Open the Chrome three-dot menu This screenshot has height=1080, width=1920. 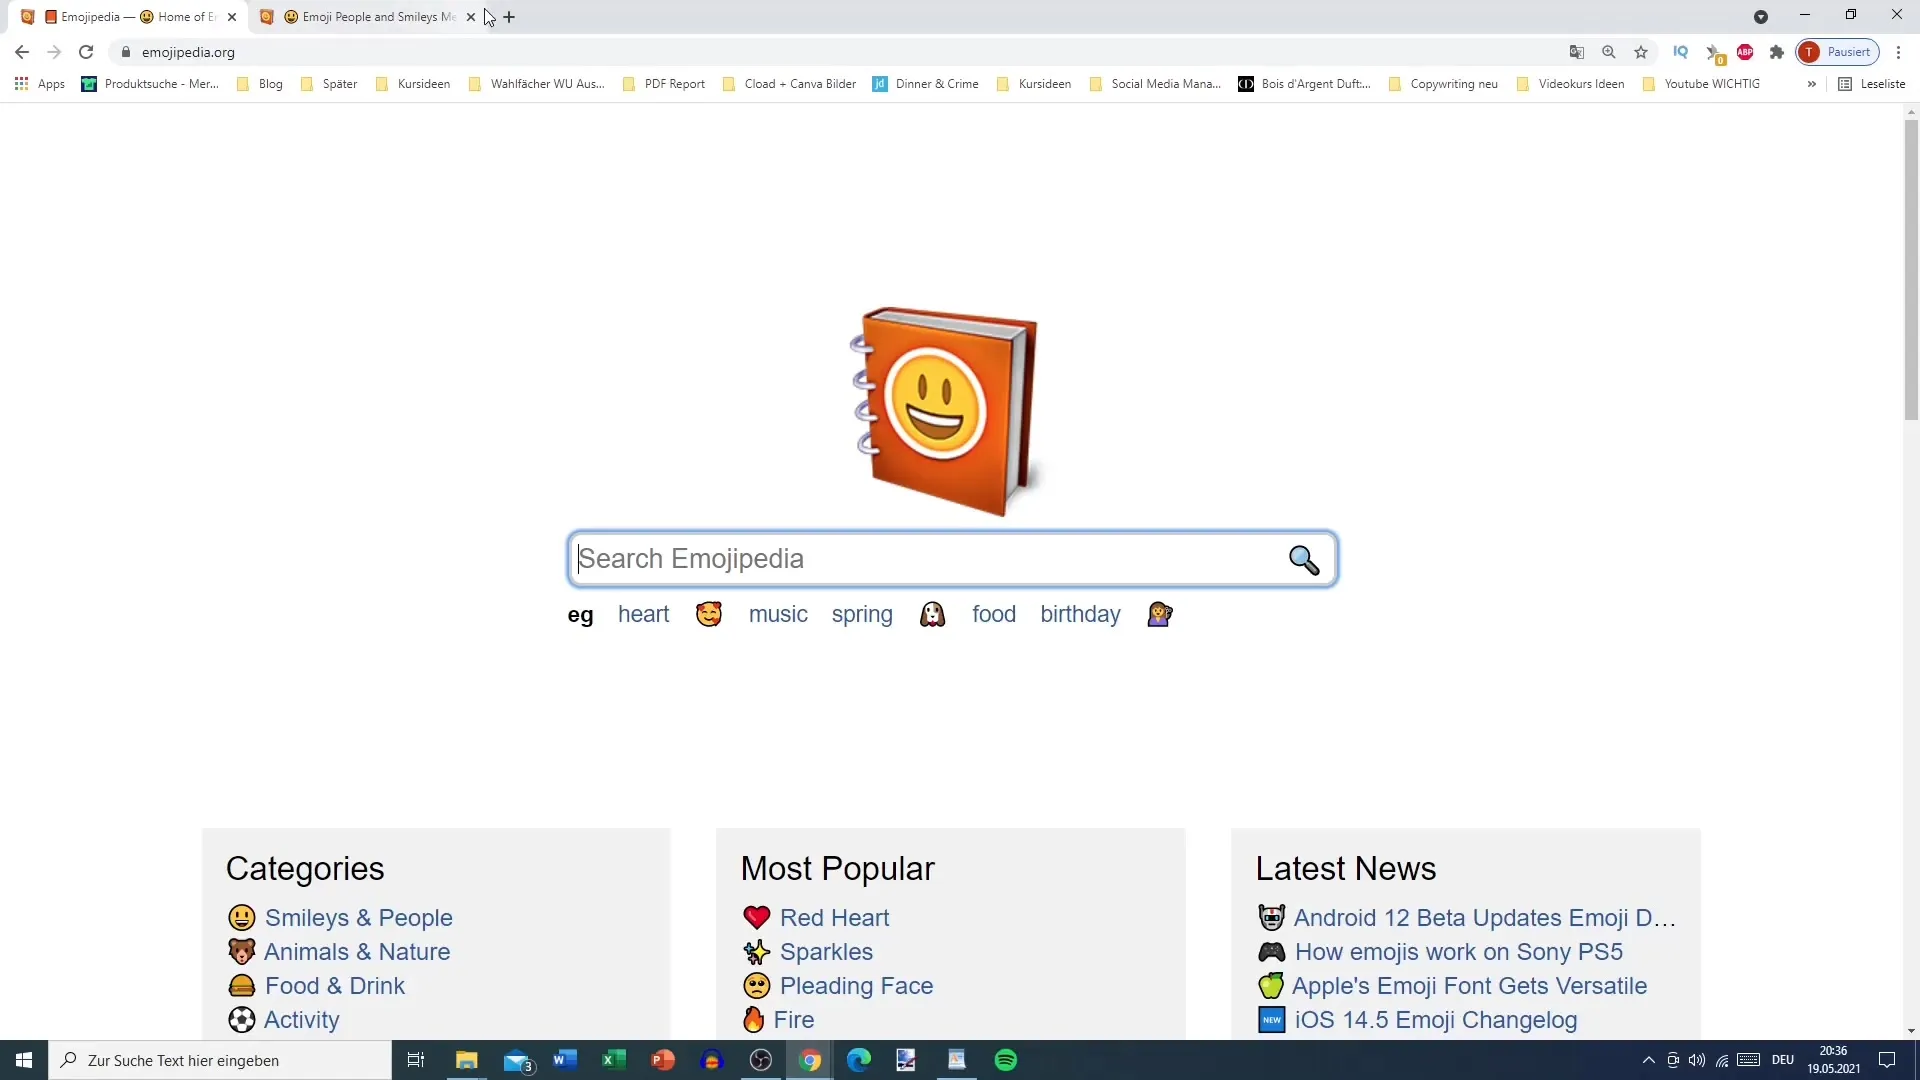pos(1899,52)
